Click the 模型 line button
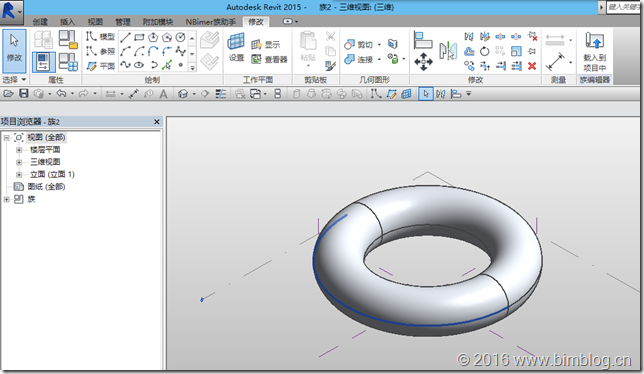 point(100,37)
